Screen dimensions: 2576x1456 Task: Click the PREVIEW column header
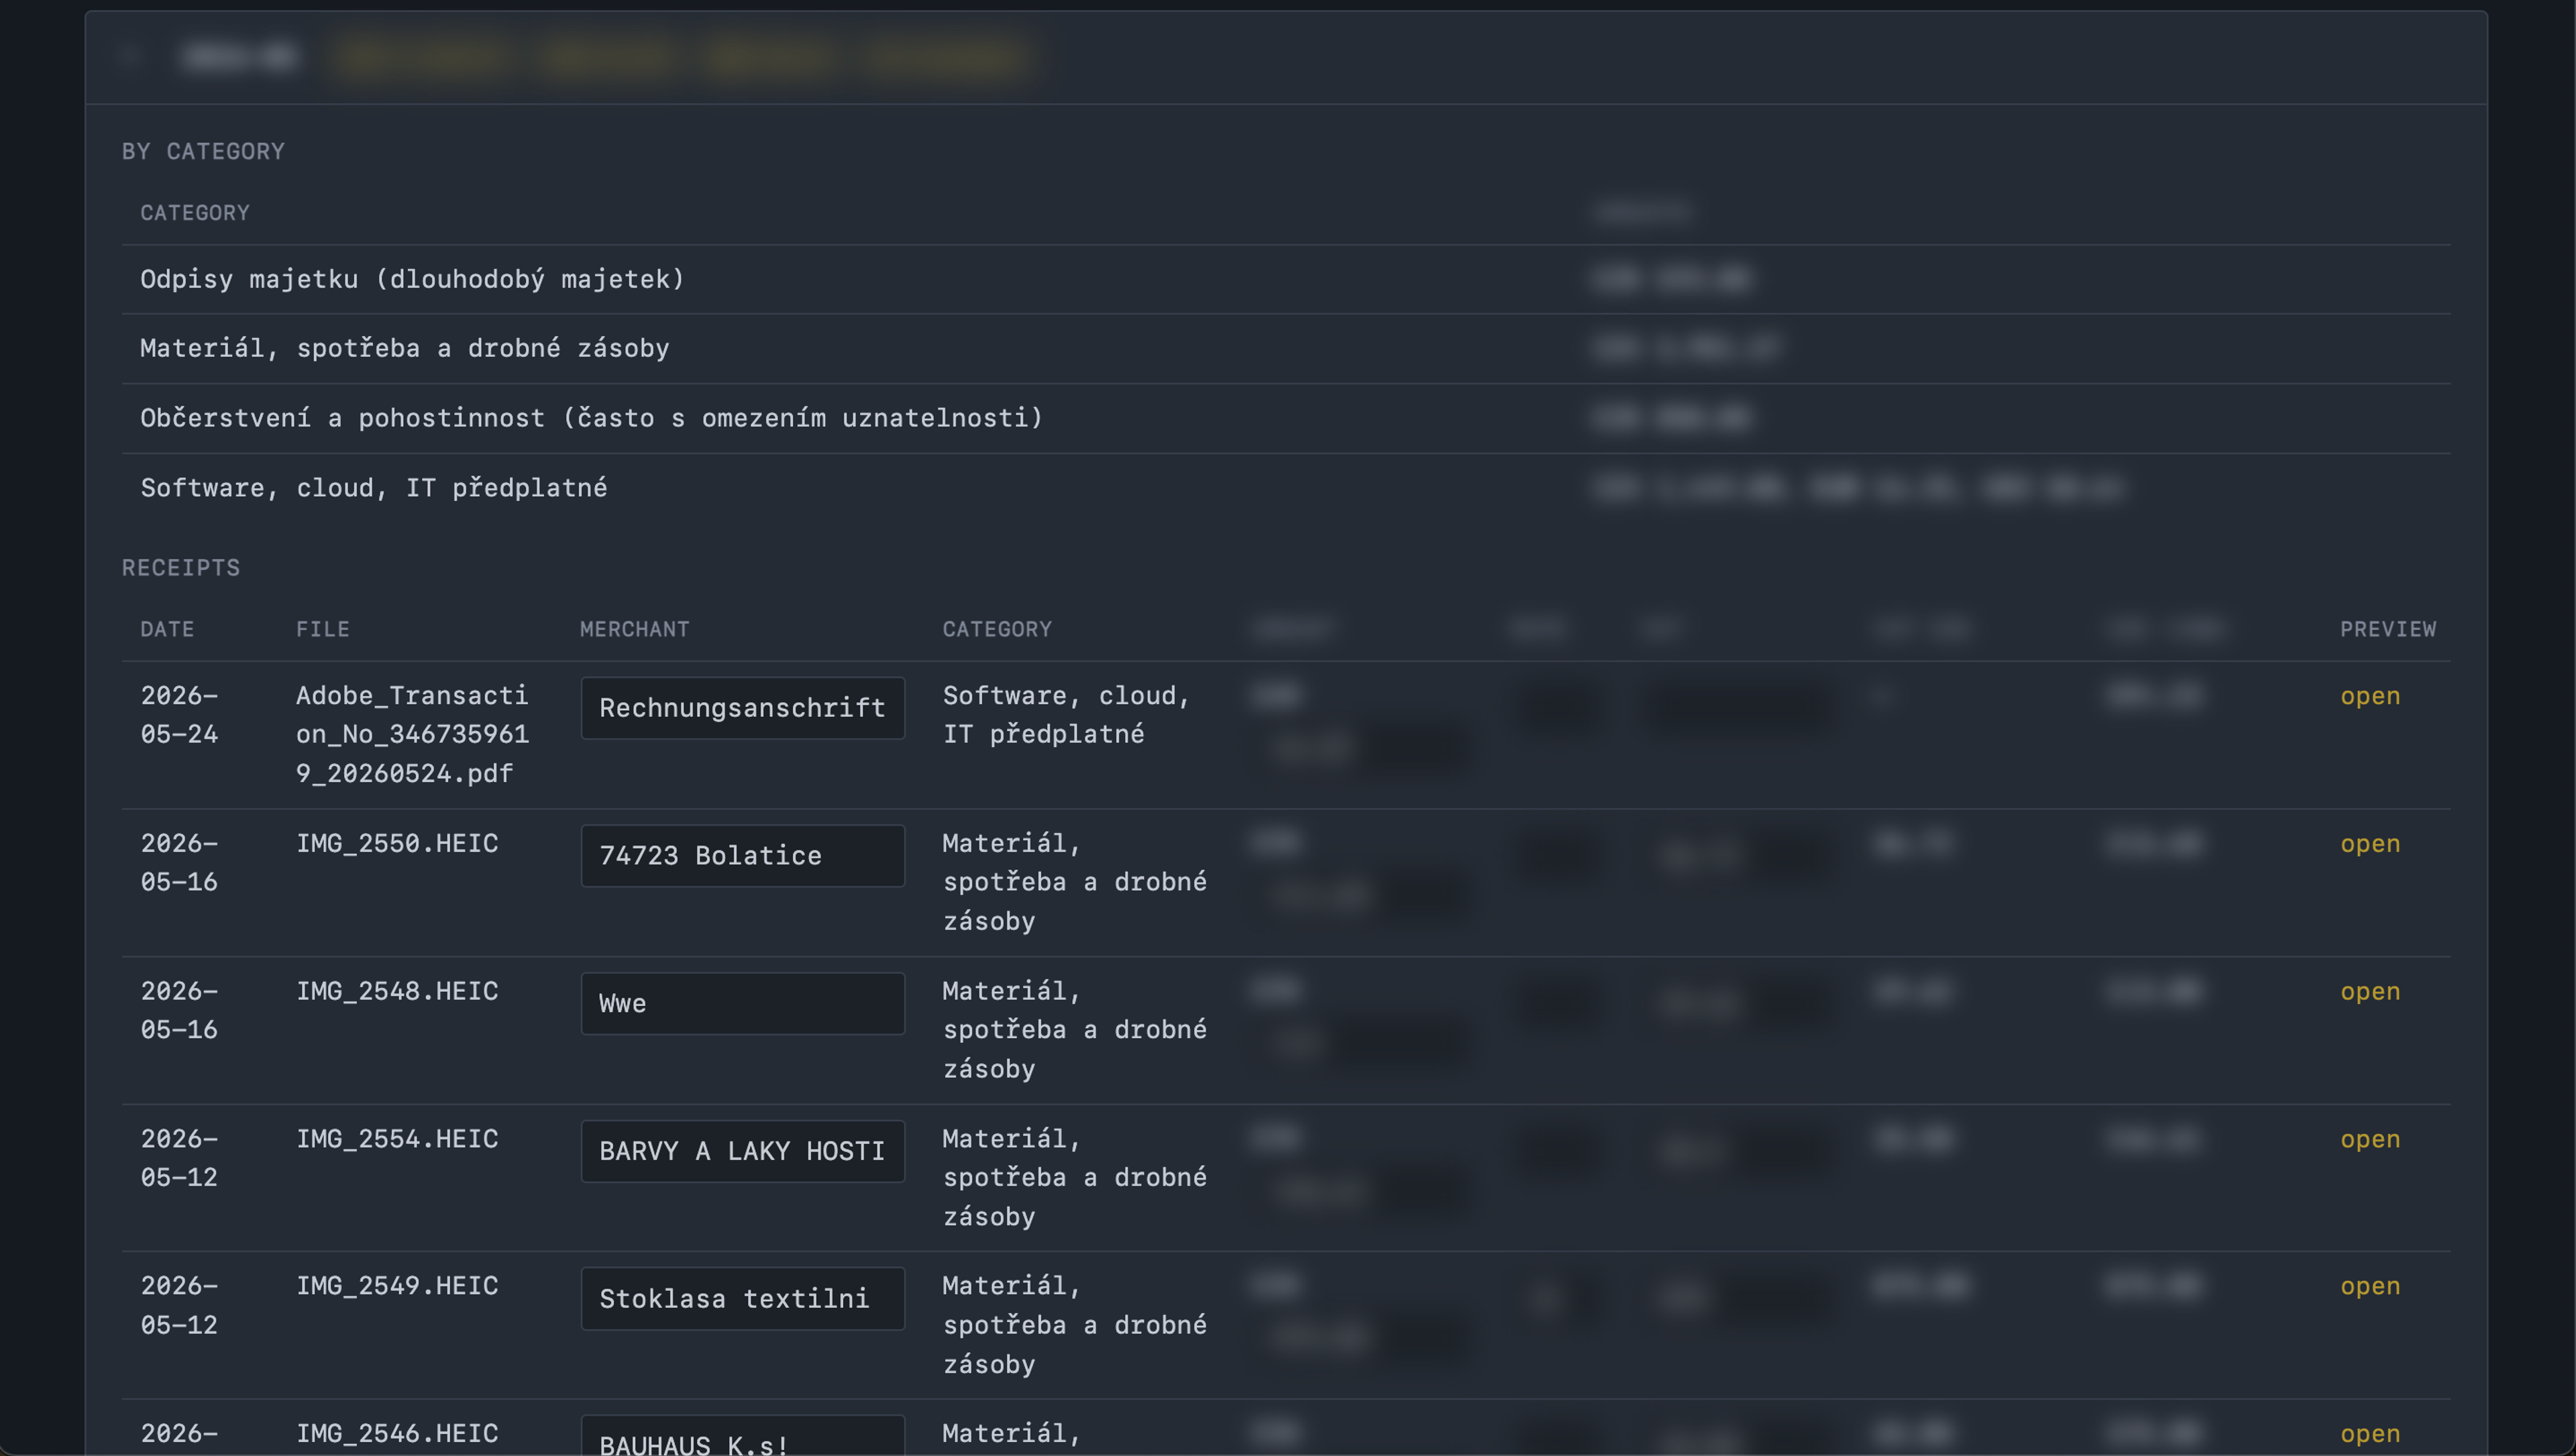click(2388, 630)
